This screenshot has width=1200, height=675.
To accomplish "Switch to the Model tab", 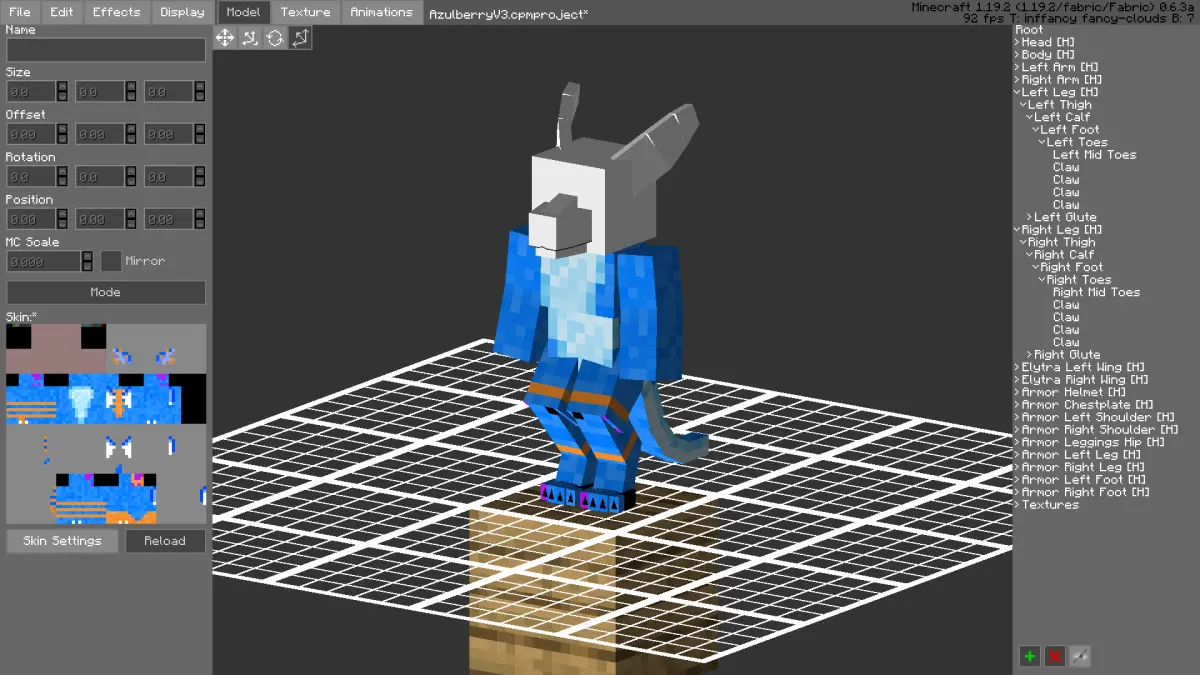I will point(243,12).
